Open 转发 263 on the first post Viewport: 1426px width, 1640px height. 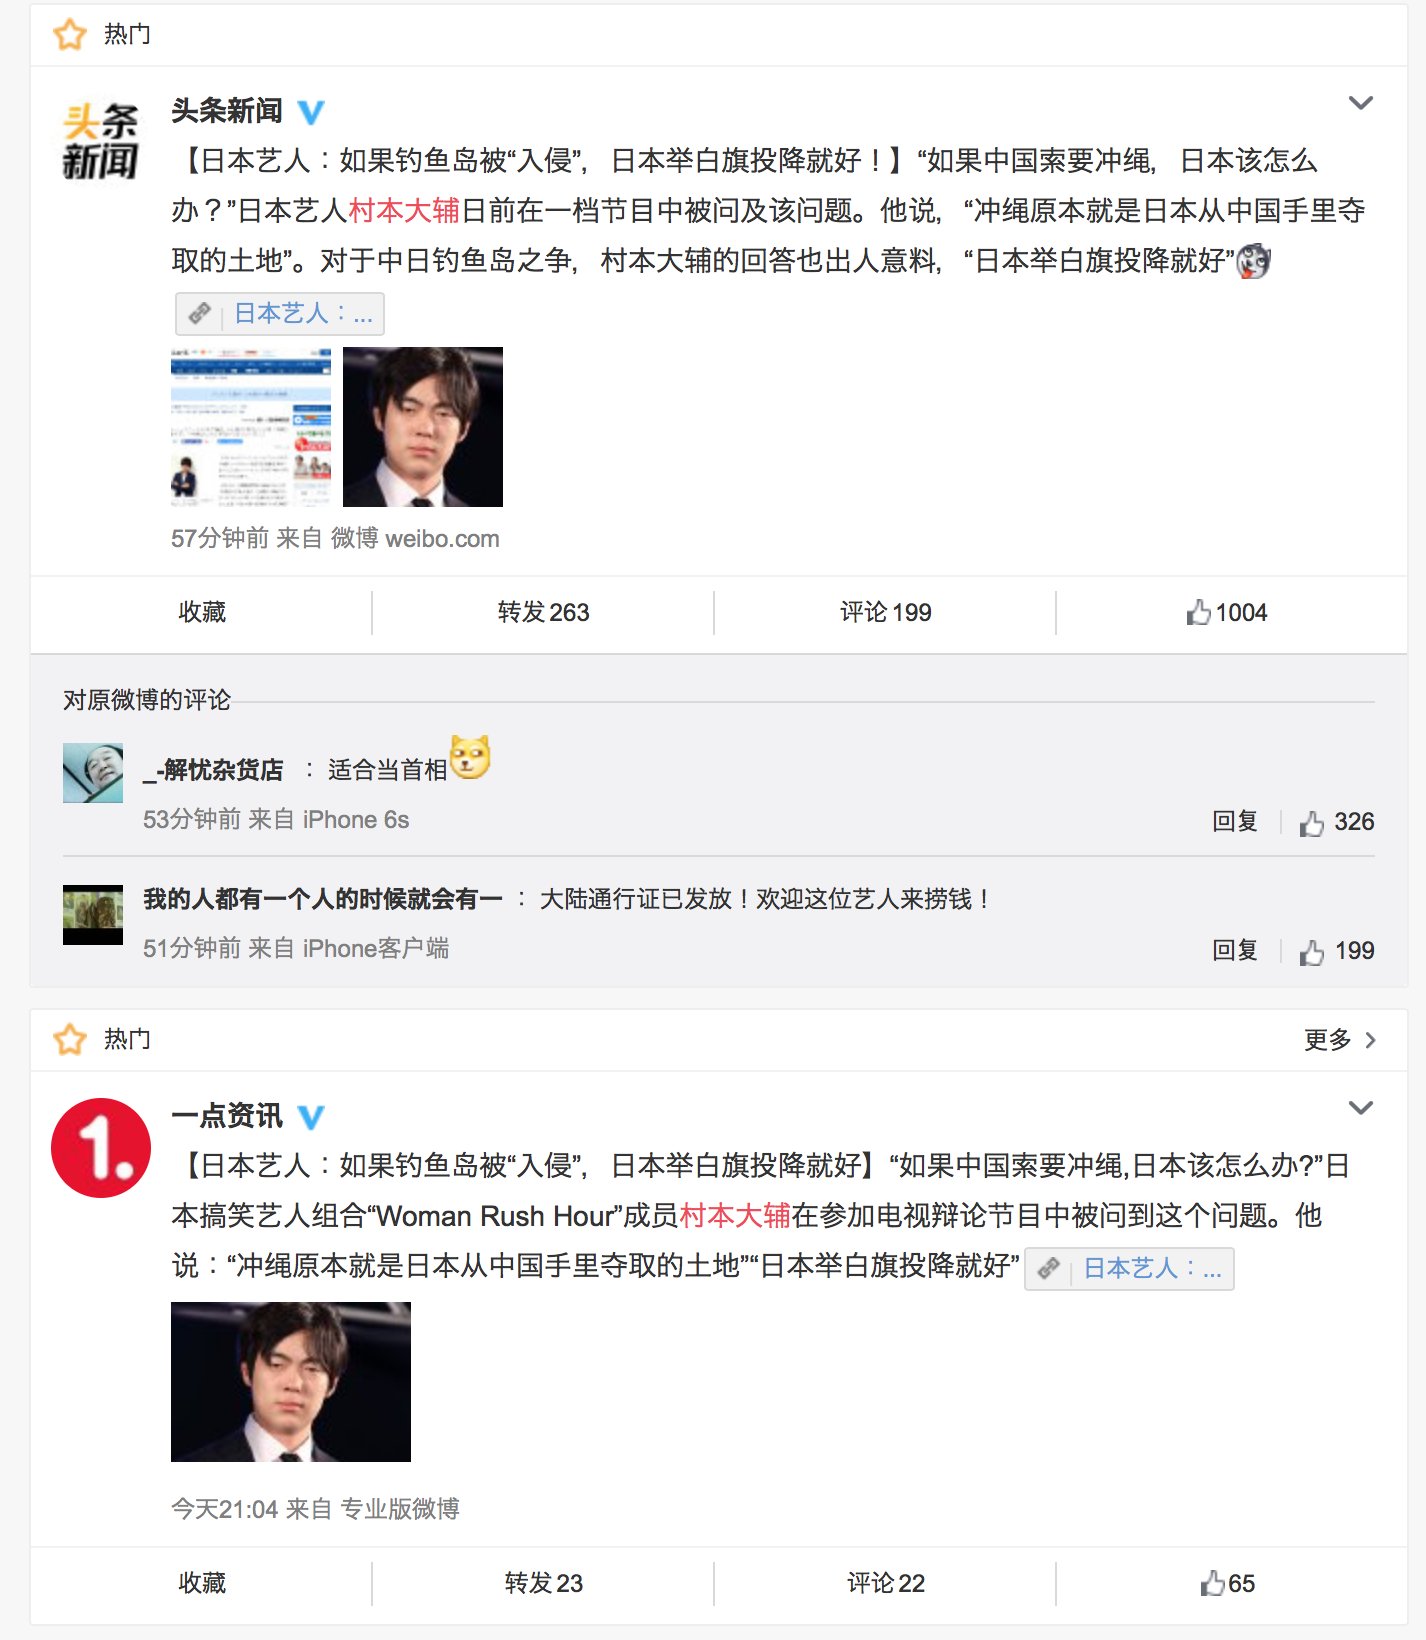(543, 612)
